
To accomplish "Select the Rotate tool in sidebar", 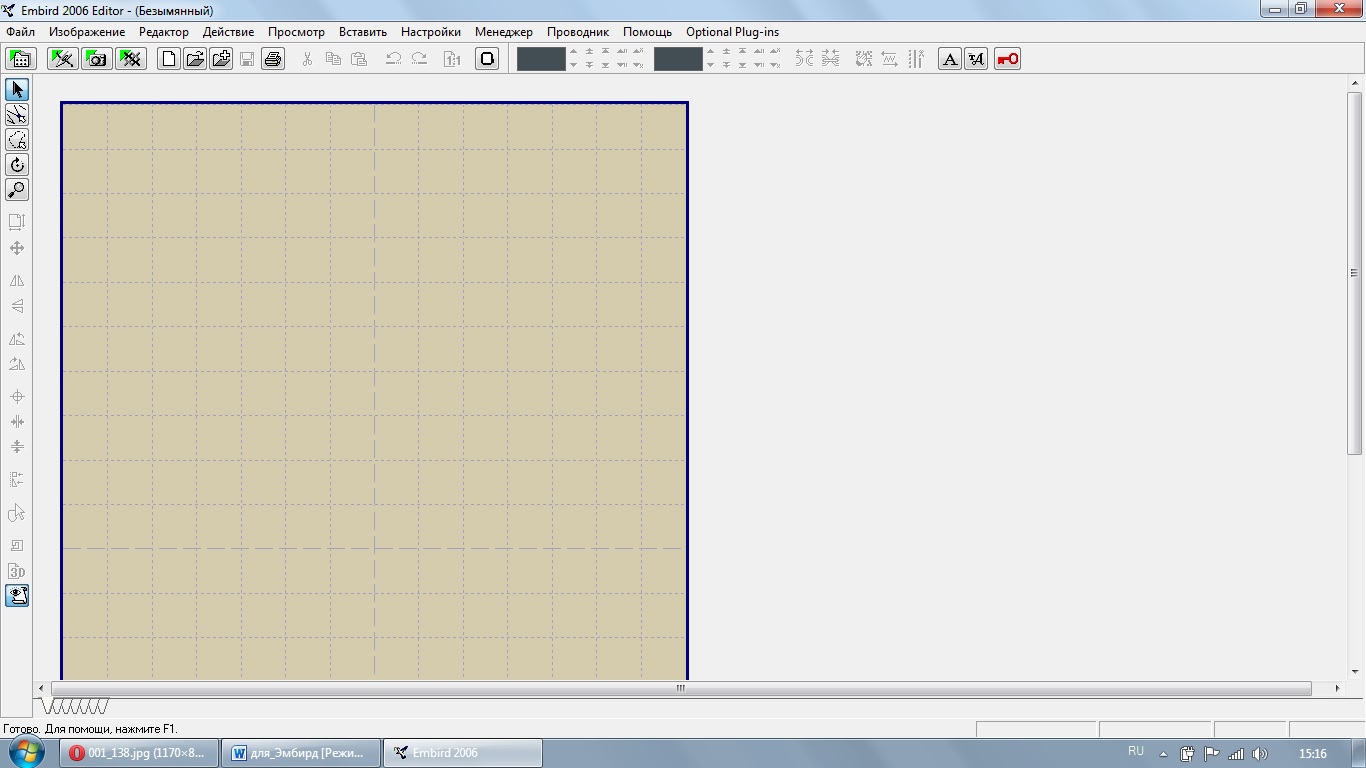I will click(x=17, y=165).
